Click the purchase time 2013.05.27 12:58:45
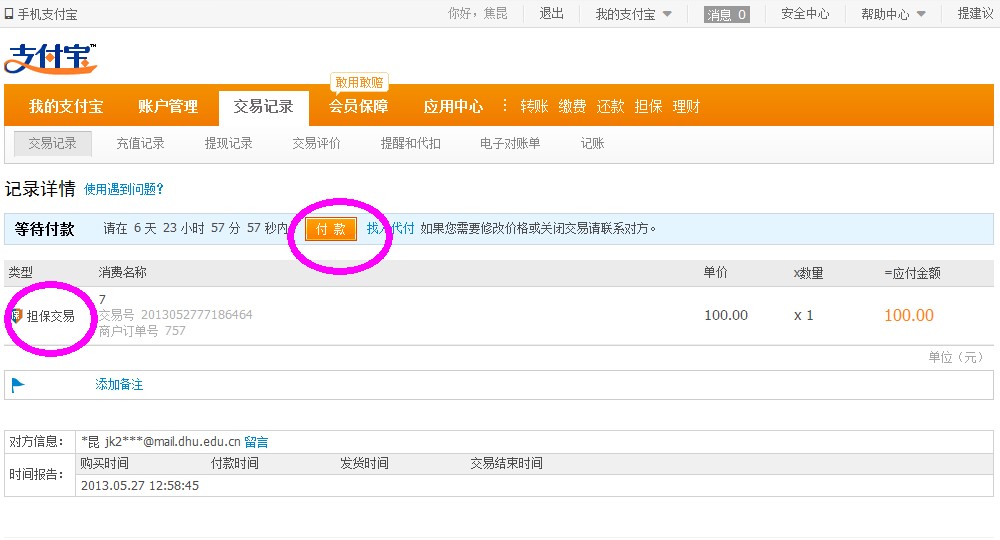1000x540 pixels. 140,486
